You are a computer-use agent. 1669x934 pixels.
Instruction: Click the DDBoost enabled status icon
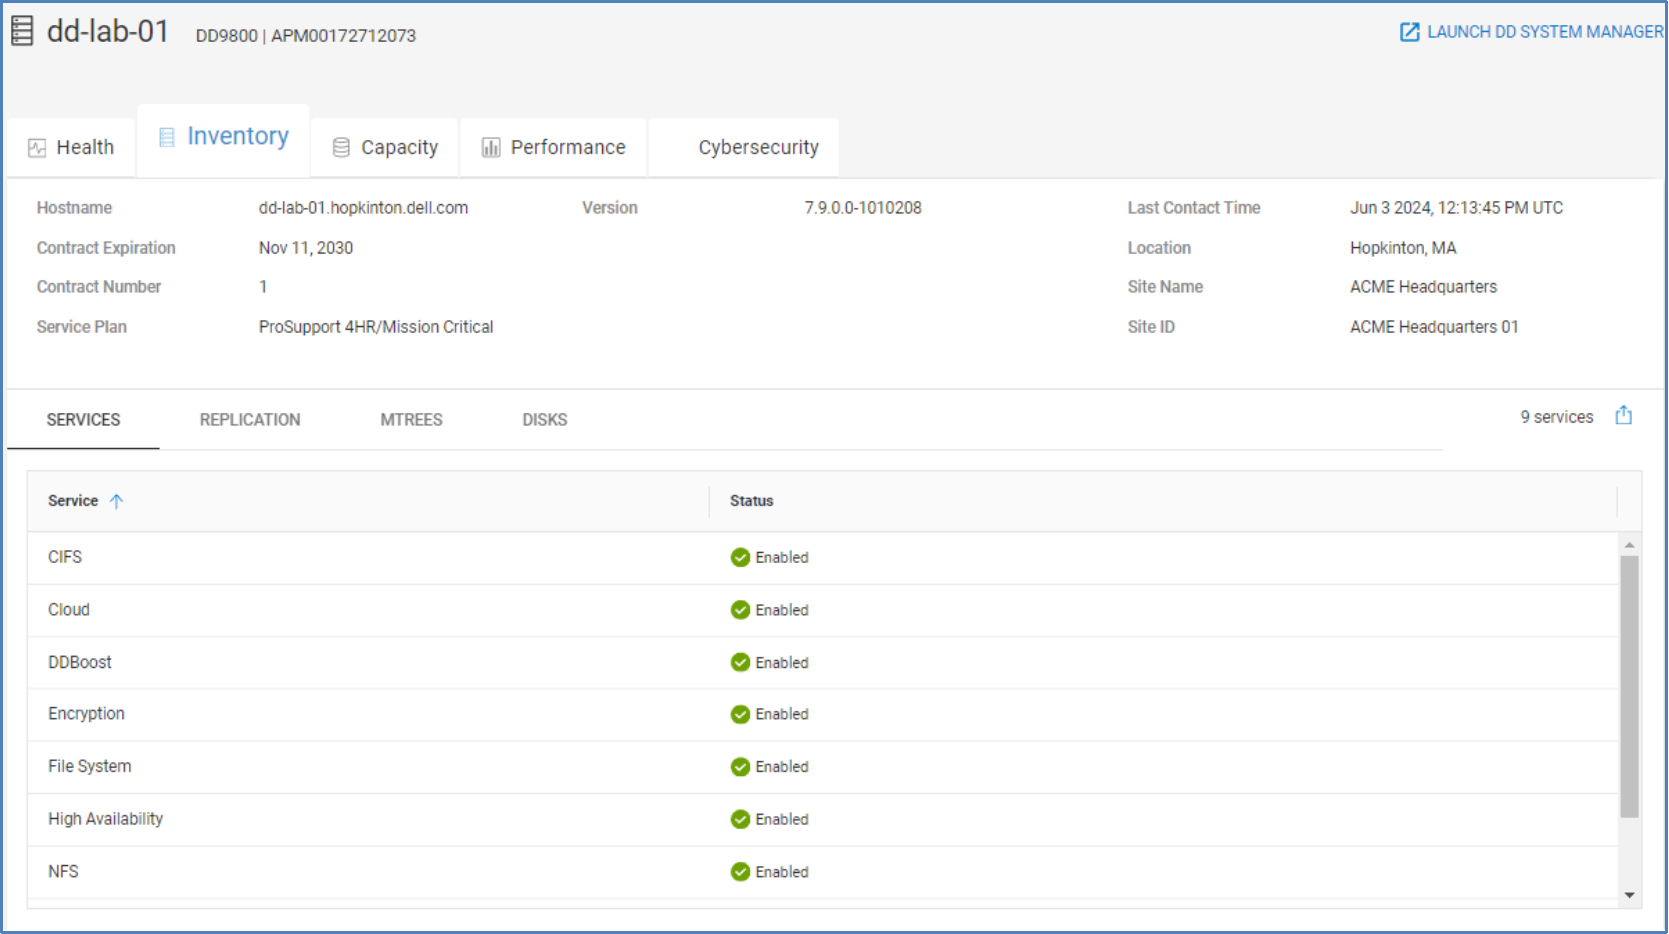[x=740, y=662]
